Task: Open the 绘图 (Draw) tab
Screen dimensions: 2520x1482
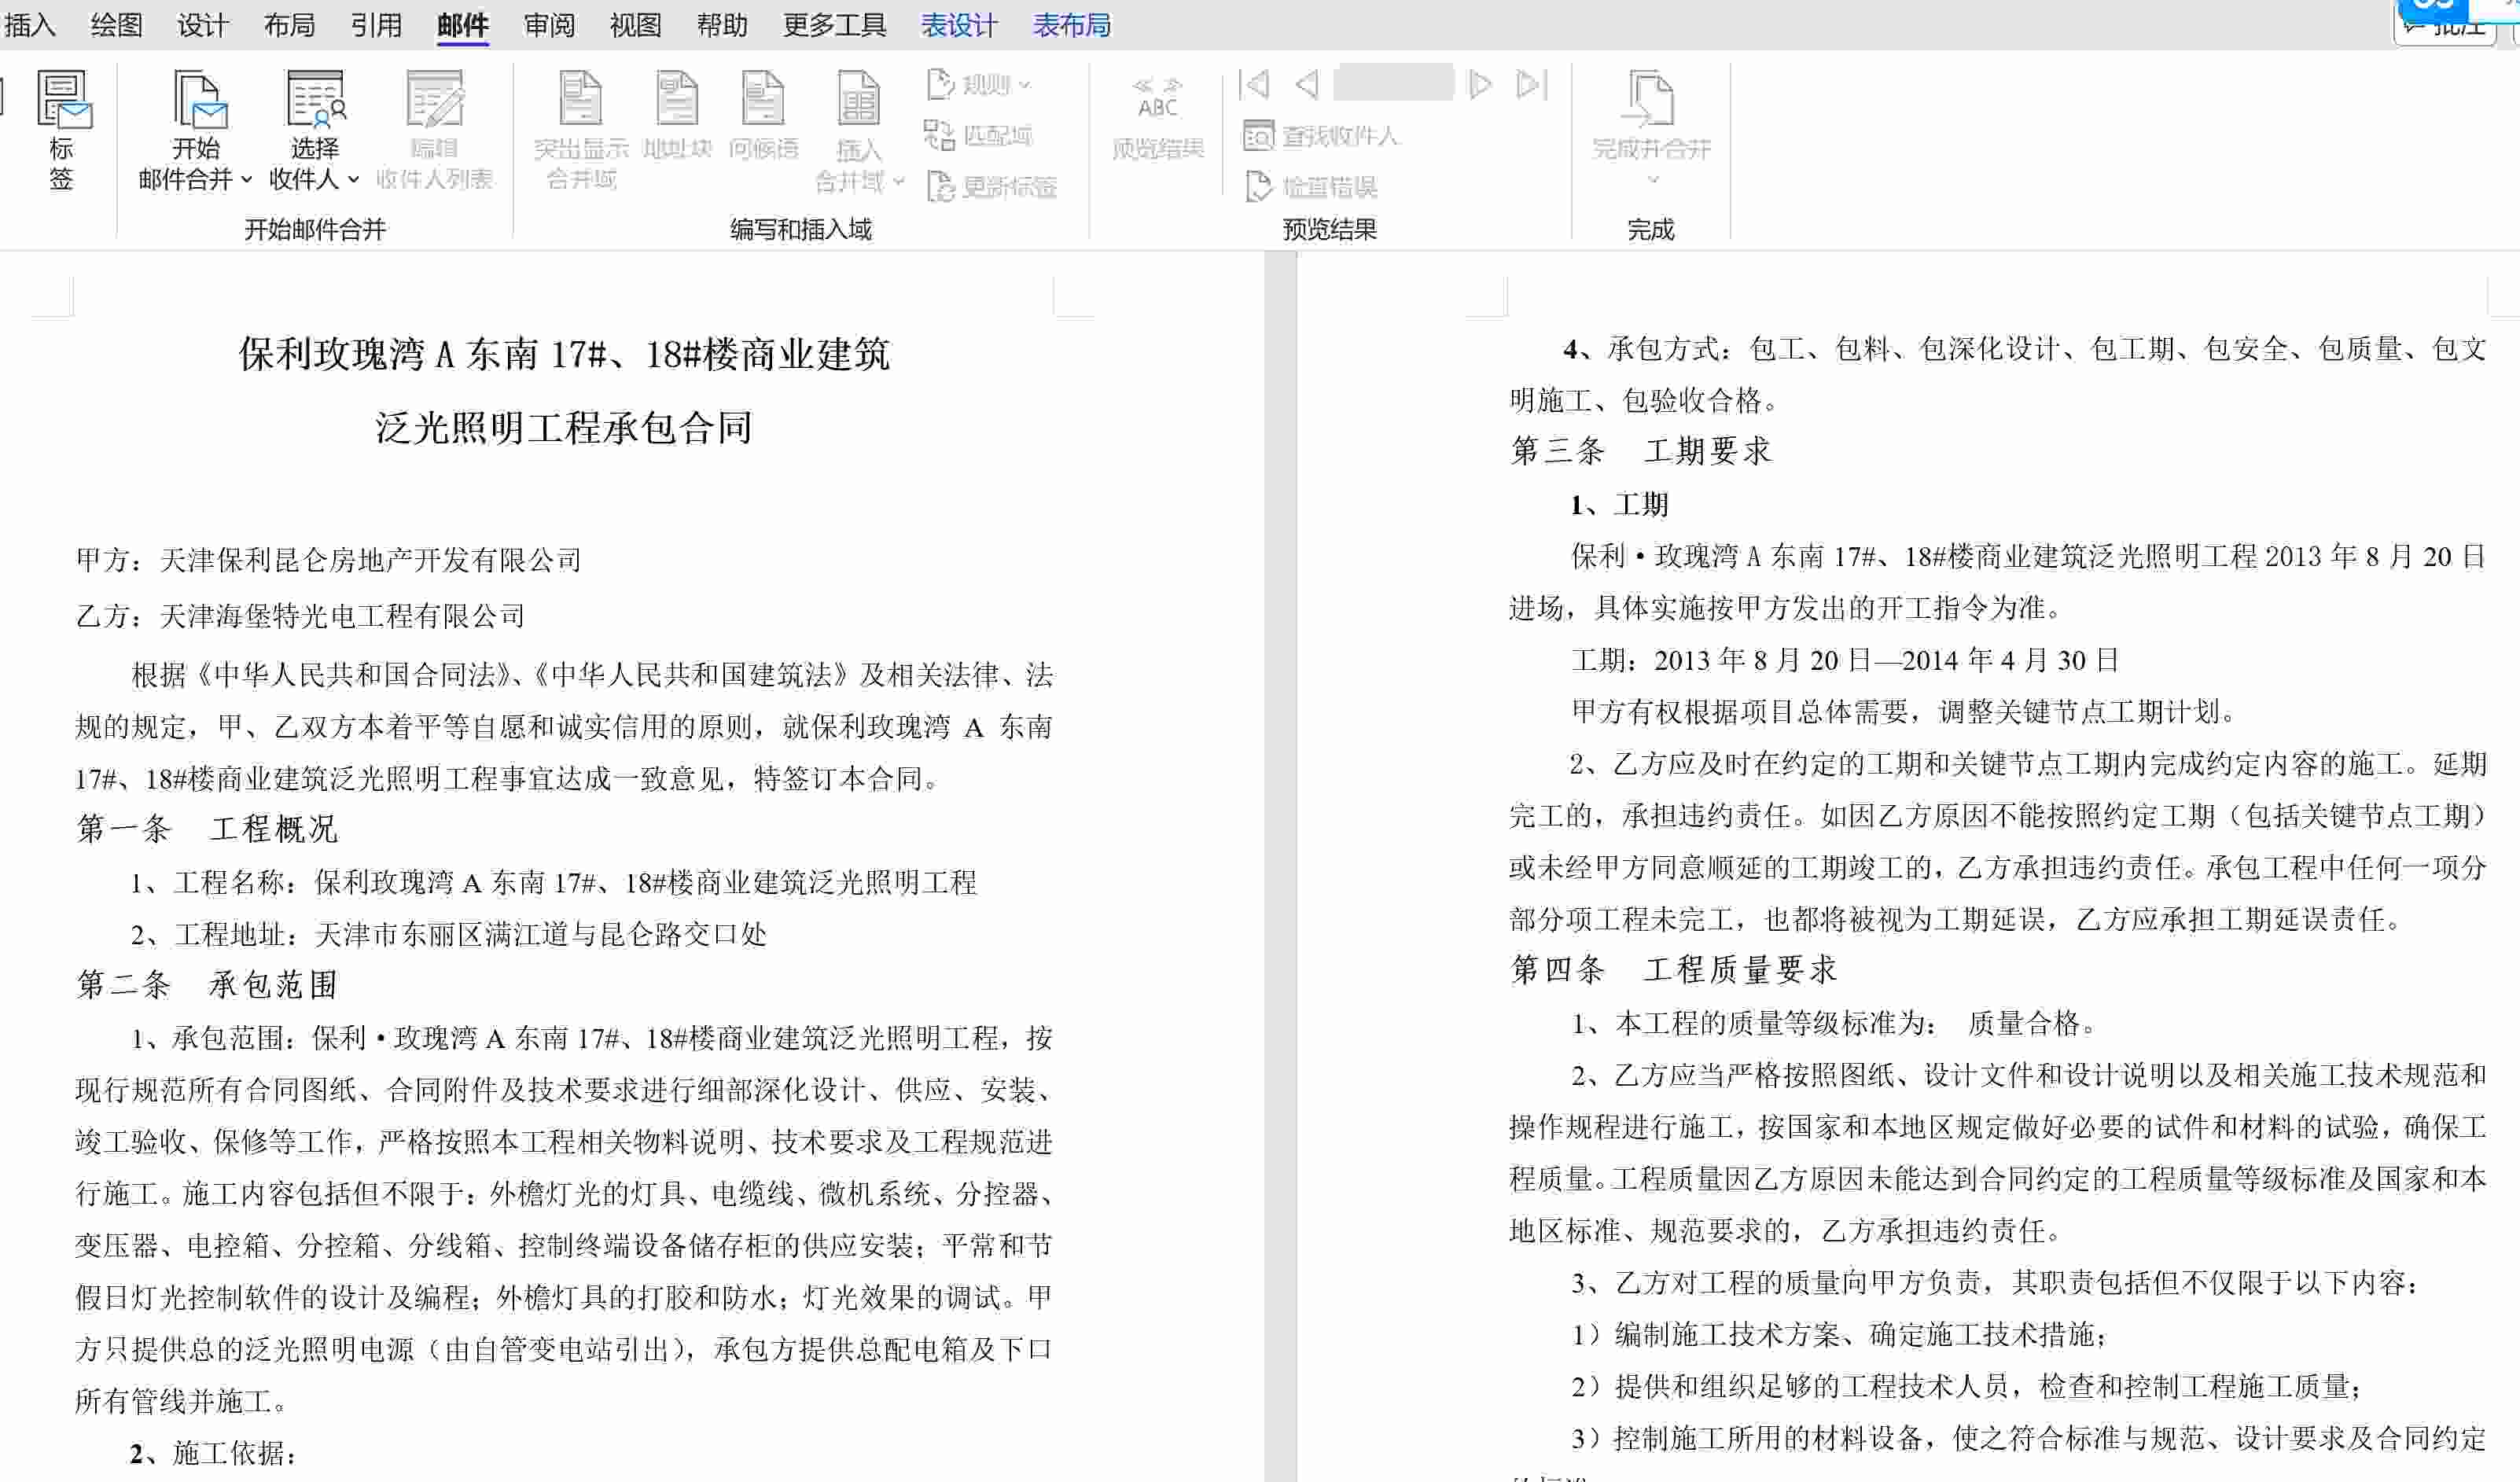Action: 116,25
